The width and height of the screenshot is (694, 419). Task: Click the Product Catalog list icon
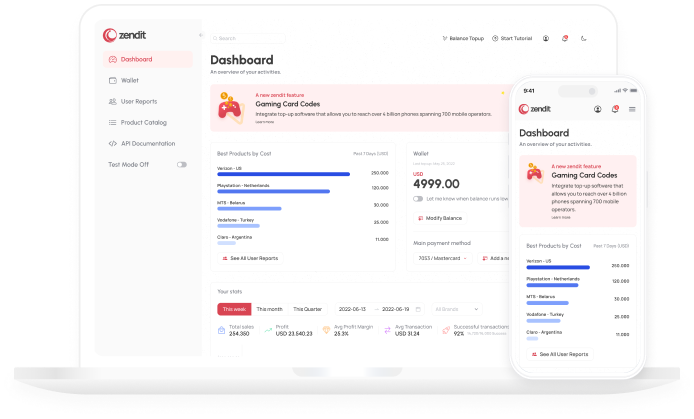112,123
